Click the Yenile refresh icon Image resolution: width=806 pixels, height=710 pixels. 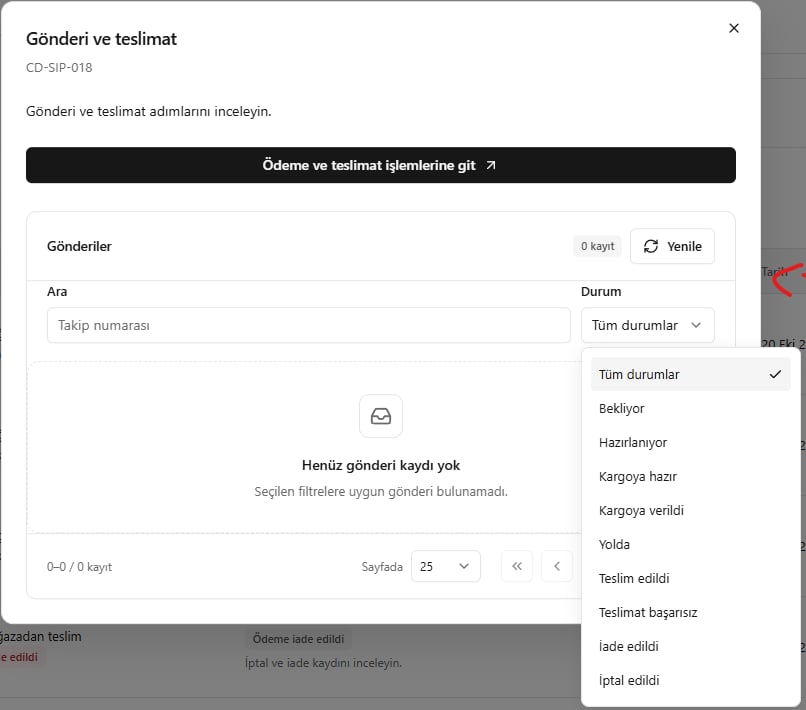651,246
